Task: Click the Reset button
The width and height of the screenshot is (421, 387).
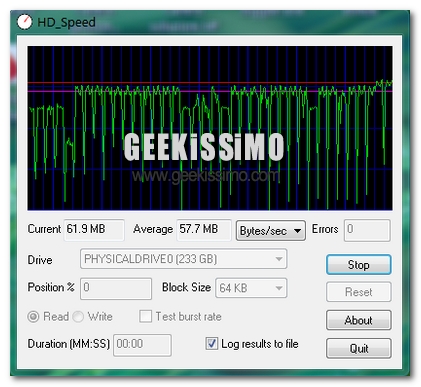Action: coord(358,292)
